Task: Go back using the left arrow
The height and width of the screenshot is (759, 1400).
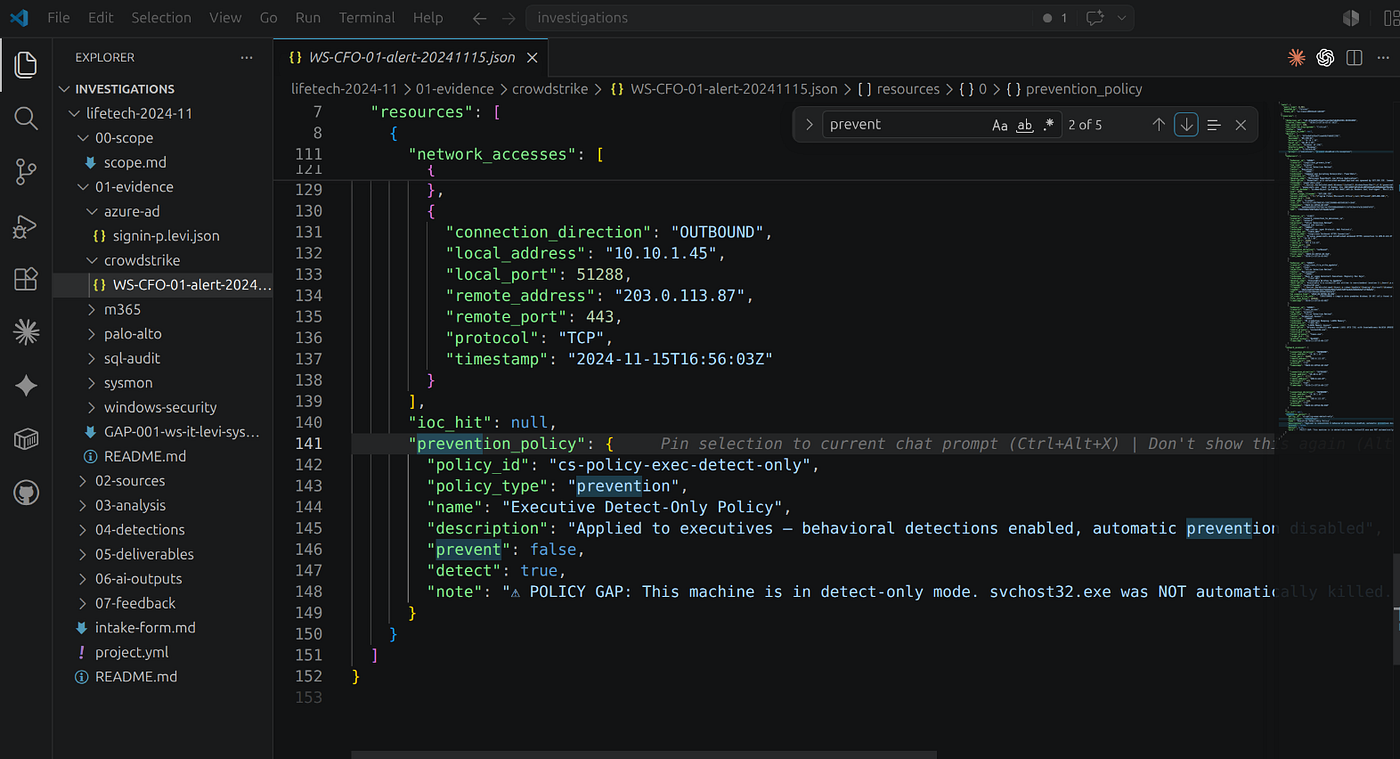Action: coord(479,18)
